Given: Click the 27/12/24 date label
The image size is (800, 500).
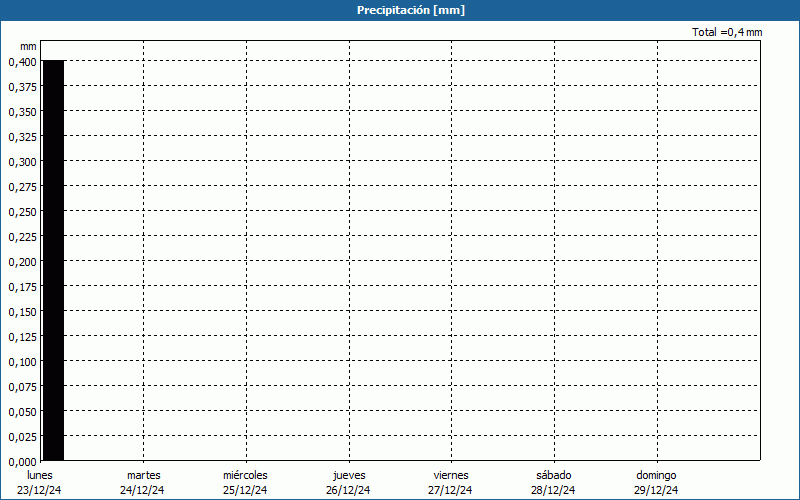Looking at the screenshot, I should click(x=451, y=490).
